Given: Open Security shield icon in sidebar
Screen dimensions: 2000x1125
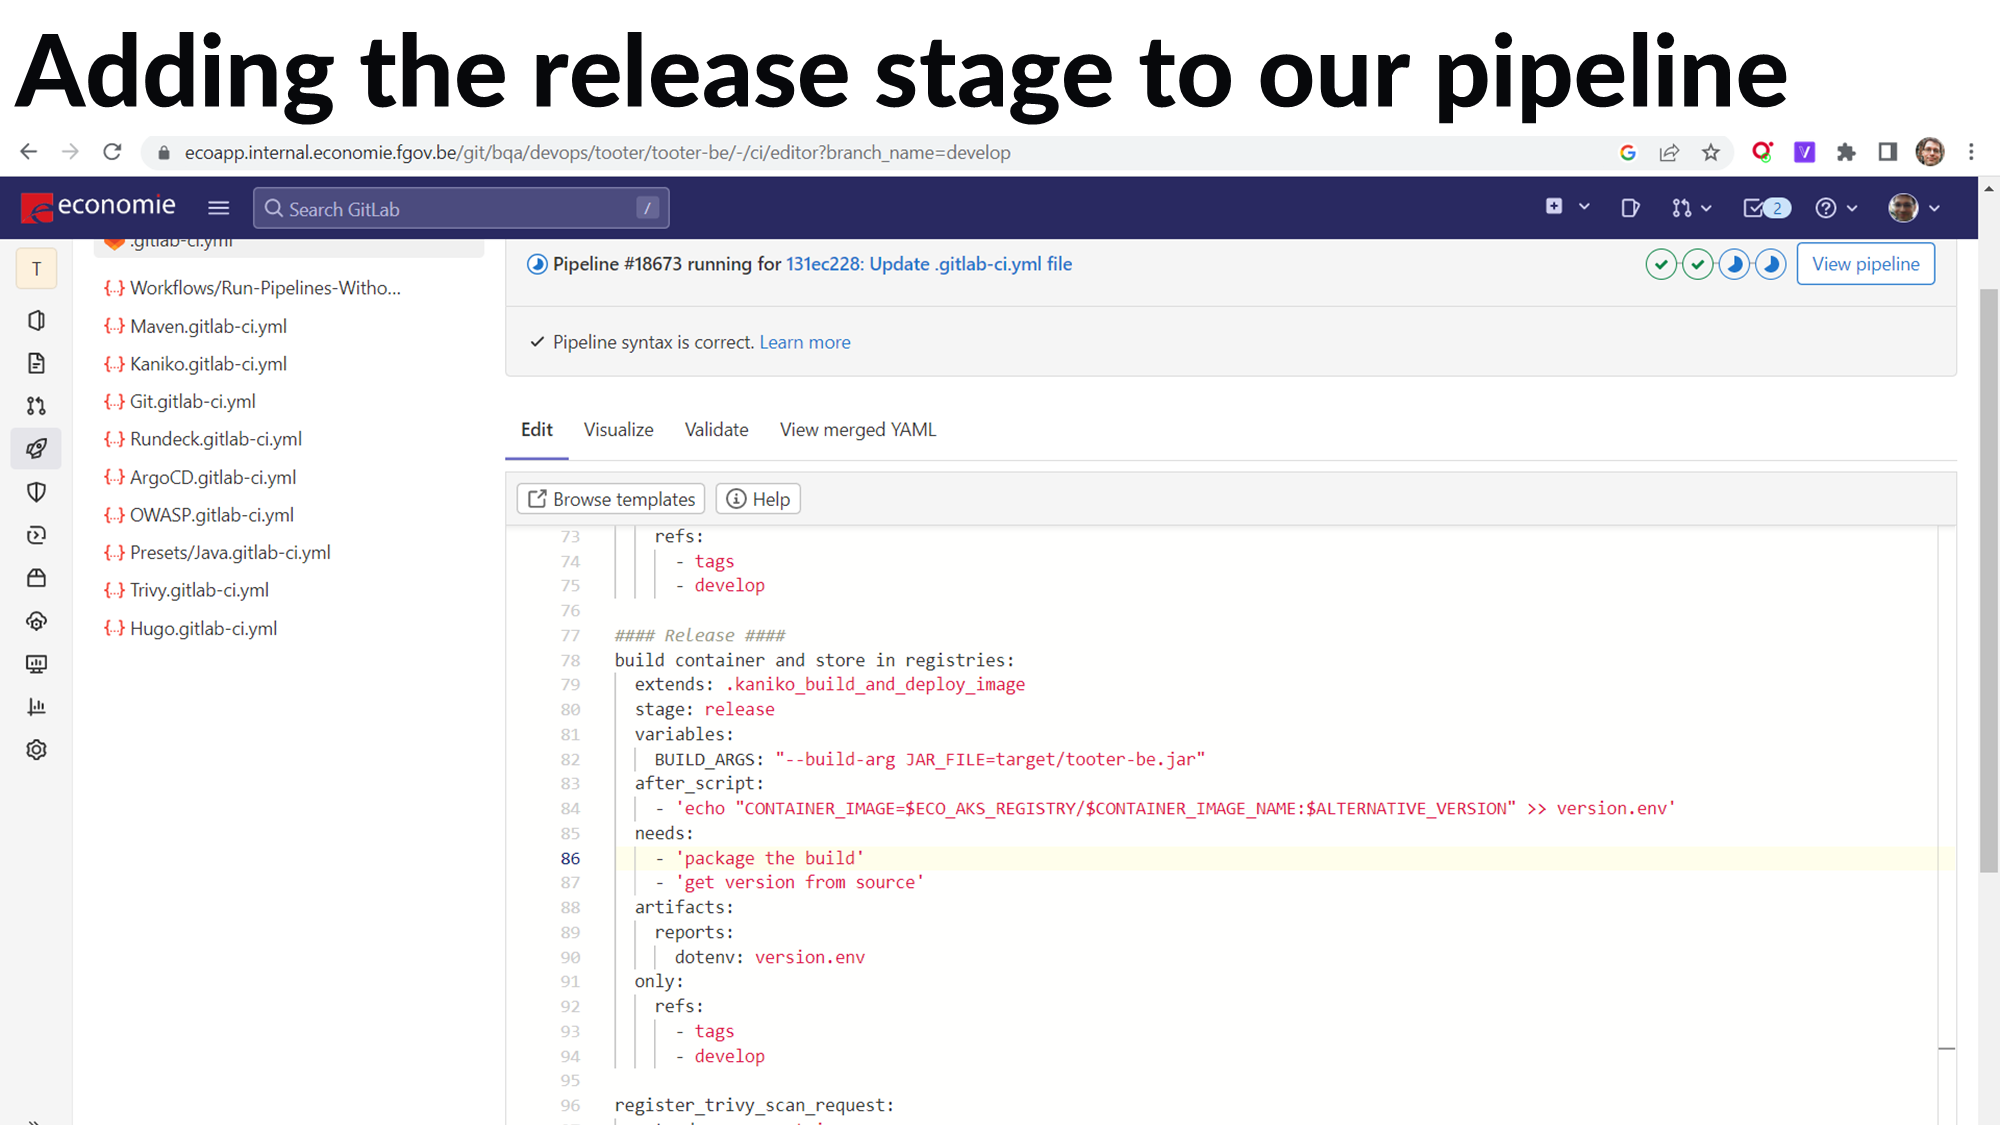Looking at the screenshot, I should (x=37, y=492).
